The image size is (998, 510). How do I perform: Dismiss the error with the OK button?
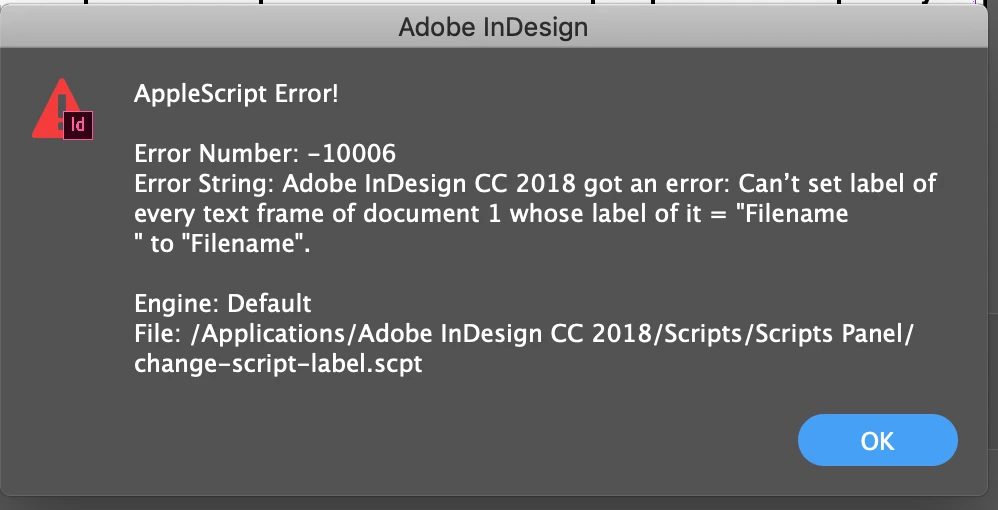877,440
